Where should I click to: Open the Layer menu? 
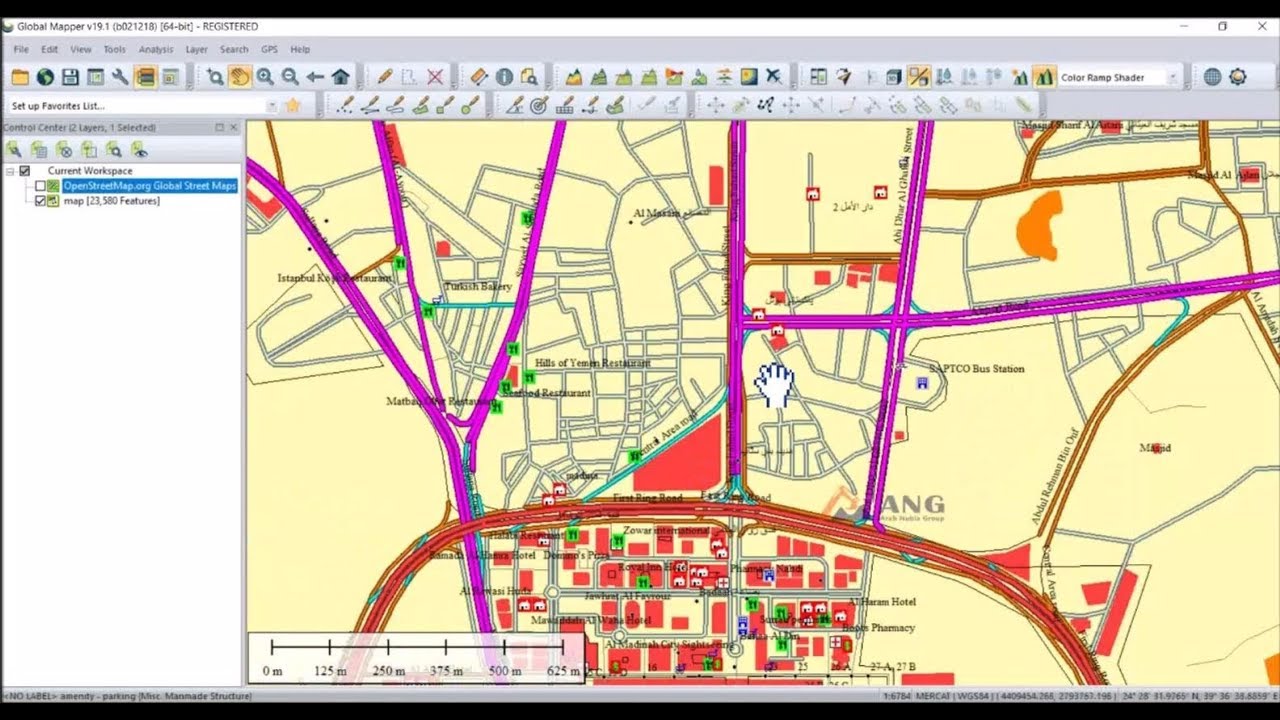click(x=196, y=49)
